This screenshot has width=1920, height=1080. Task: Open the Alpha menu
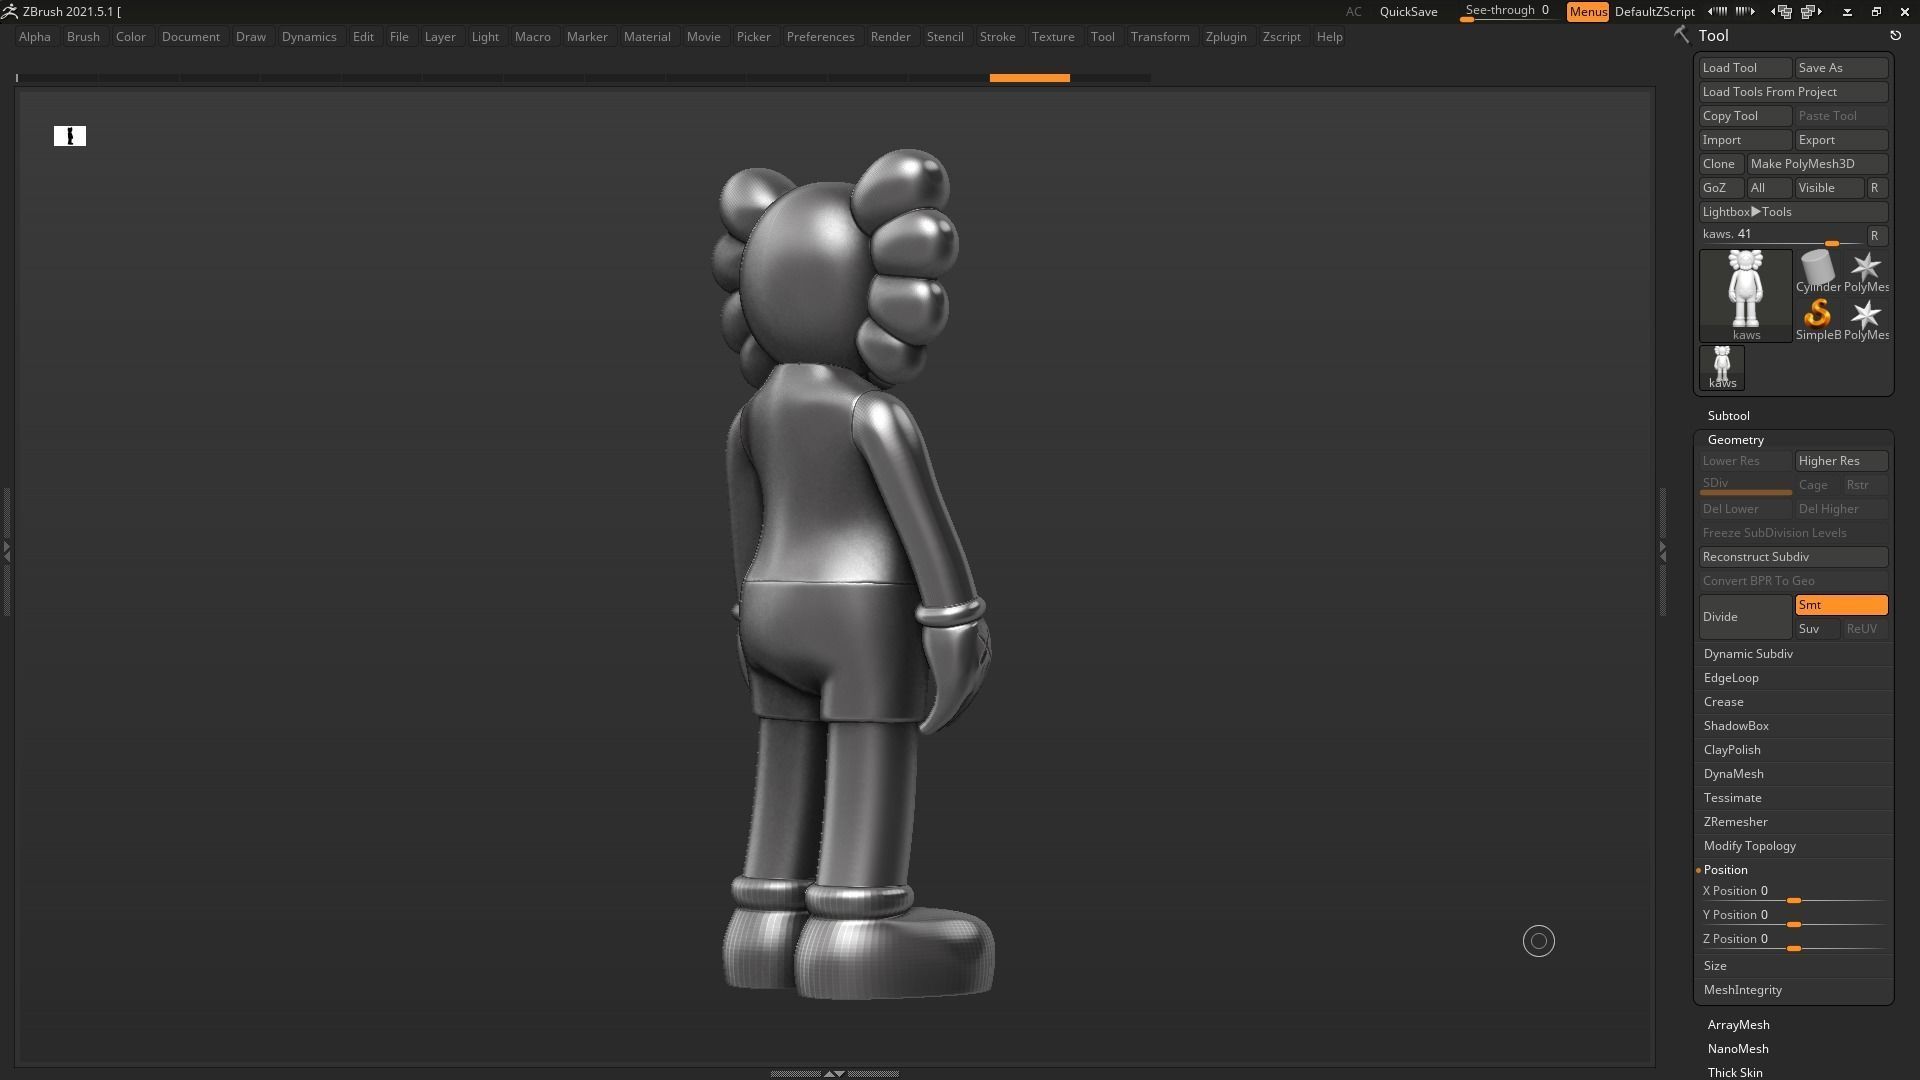[34, 37]
